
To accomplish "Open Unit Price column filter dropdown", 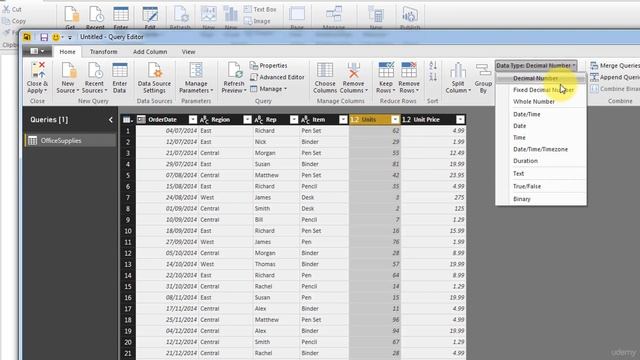I will tap(460, 119).
